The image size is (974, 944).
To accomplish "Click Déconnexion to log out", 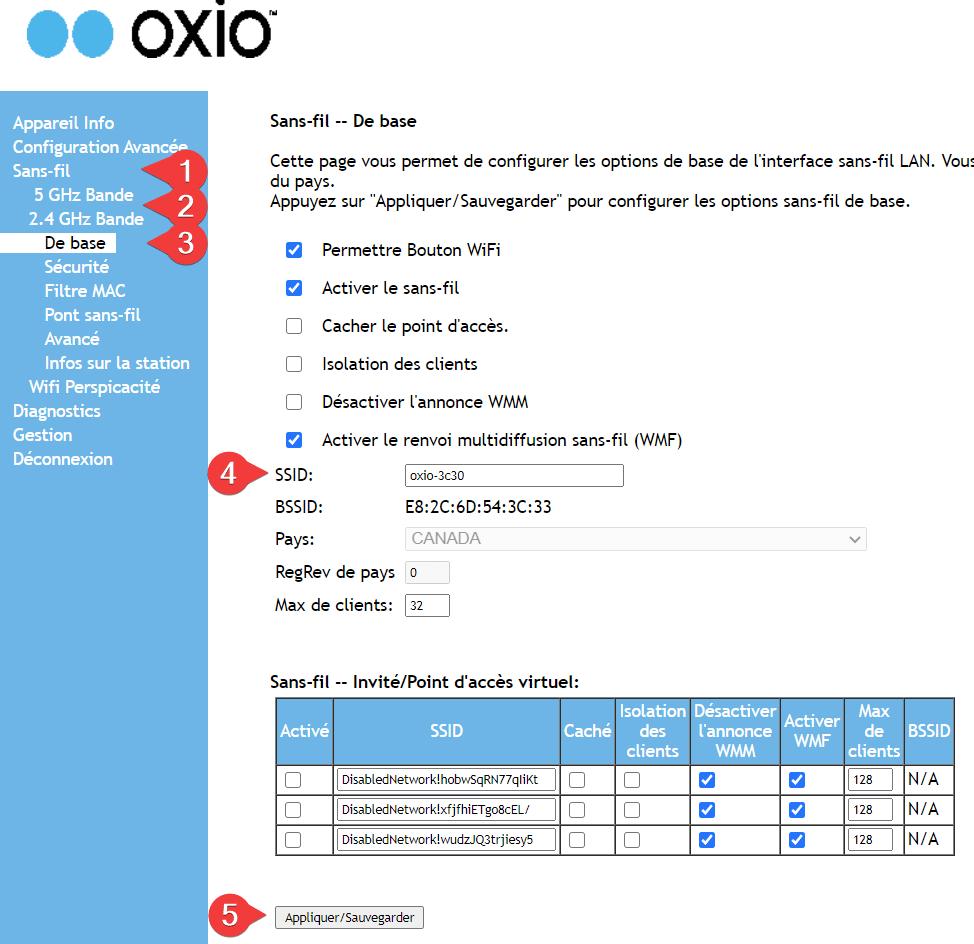I will coord(62,459).
